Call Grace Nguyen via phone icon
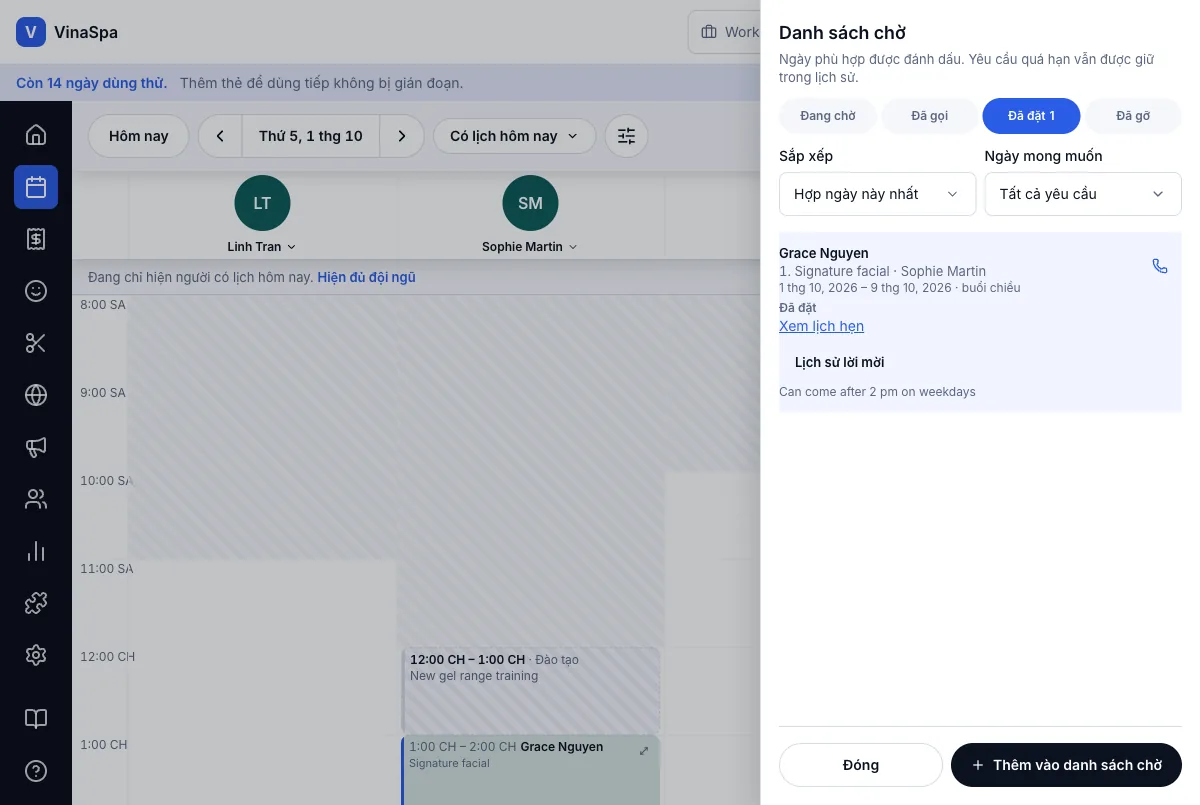 point(1160,266)
